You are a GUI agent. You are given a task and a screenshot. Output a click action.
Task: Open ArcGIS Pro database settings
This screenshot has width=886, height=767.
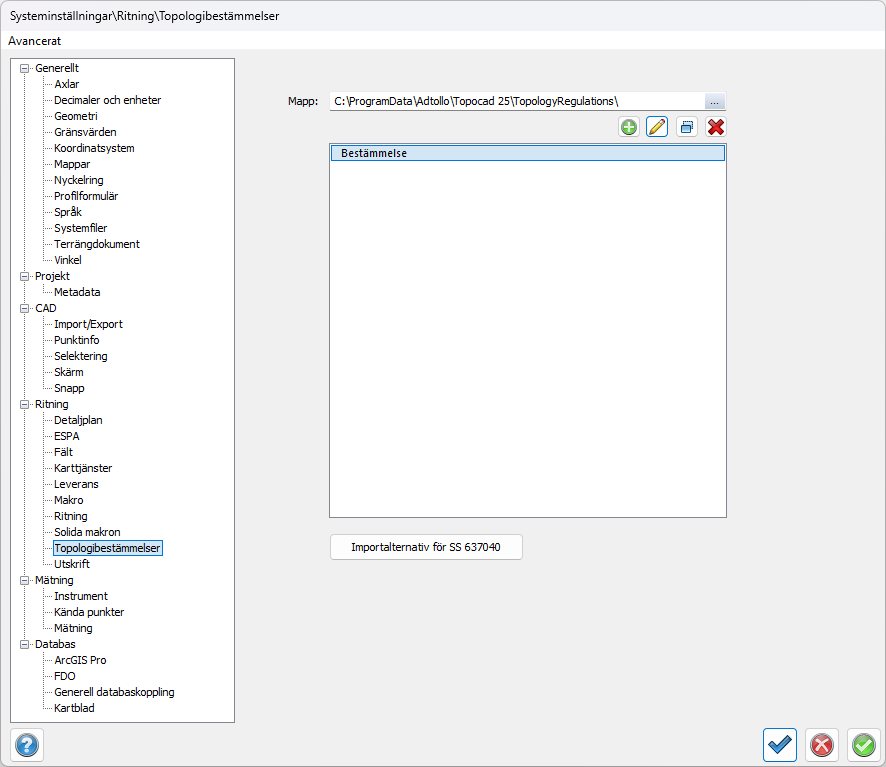point(80,660)
